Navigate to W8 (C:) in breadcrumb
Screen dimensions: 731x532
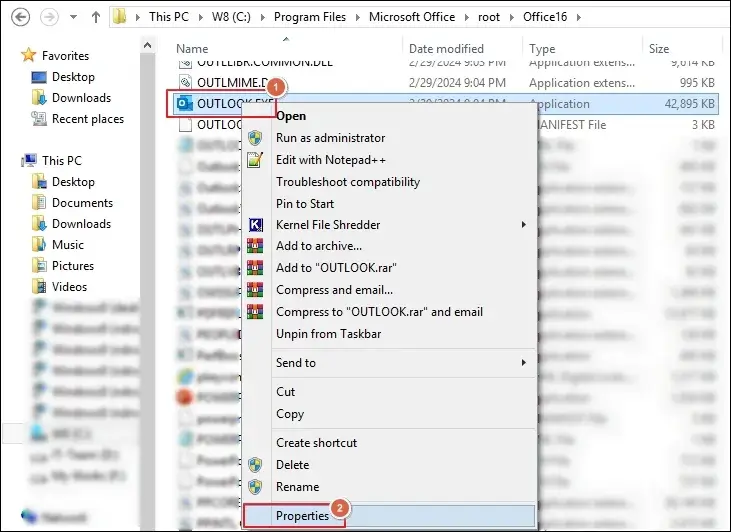pos(231,17)
